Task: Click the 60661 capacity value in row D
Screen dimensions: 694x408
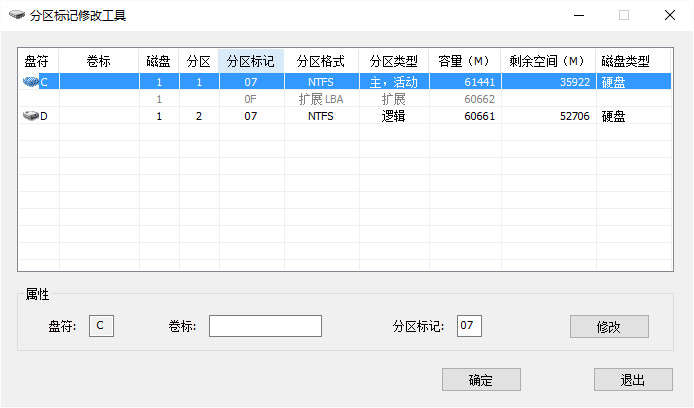Action: pos(479,116)
